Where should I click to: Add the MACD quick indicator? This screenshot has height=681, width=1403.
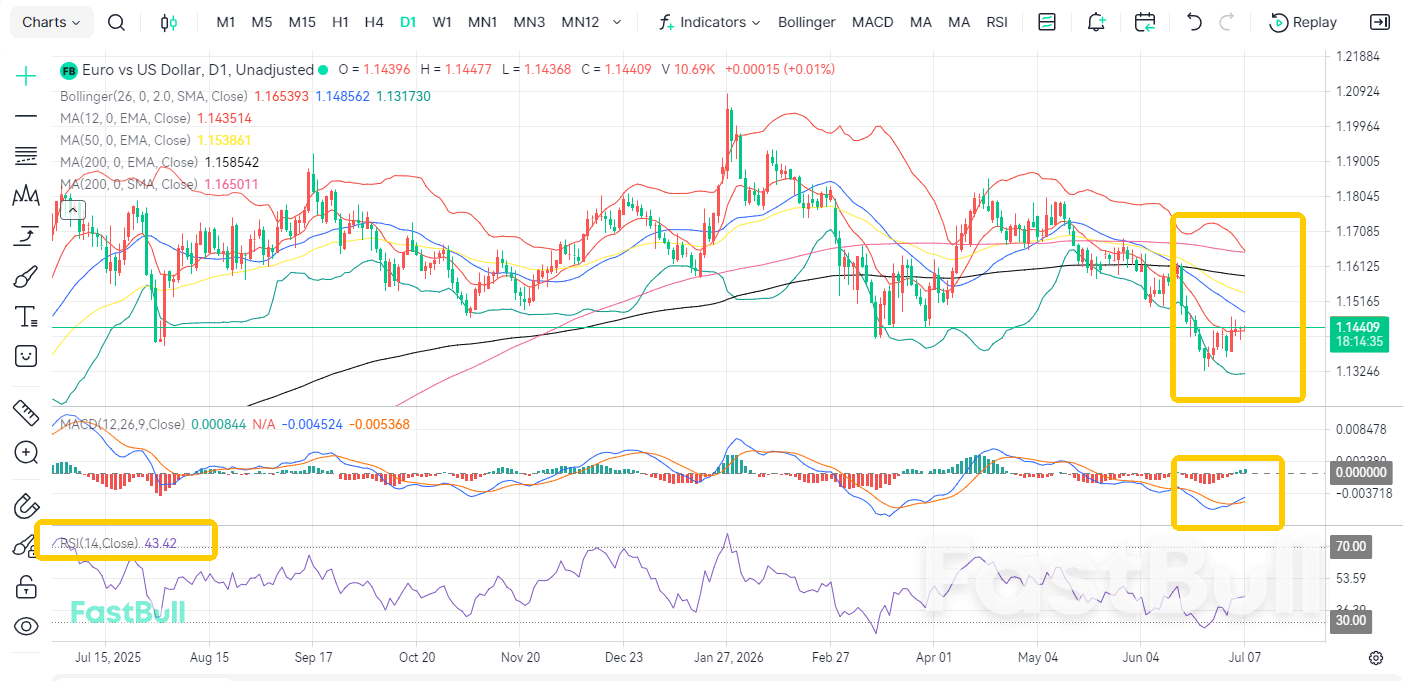coord(872,22)
